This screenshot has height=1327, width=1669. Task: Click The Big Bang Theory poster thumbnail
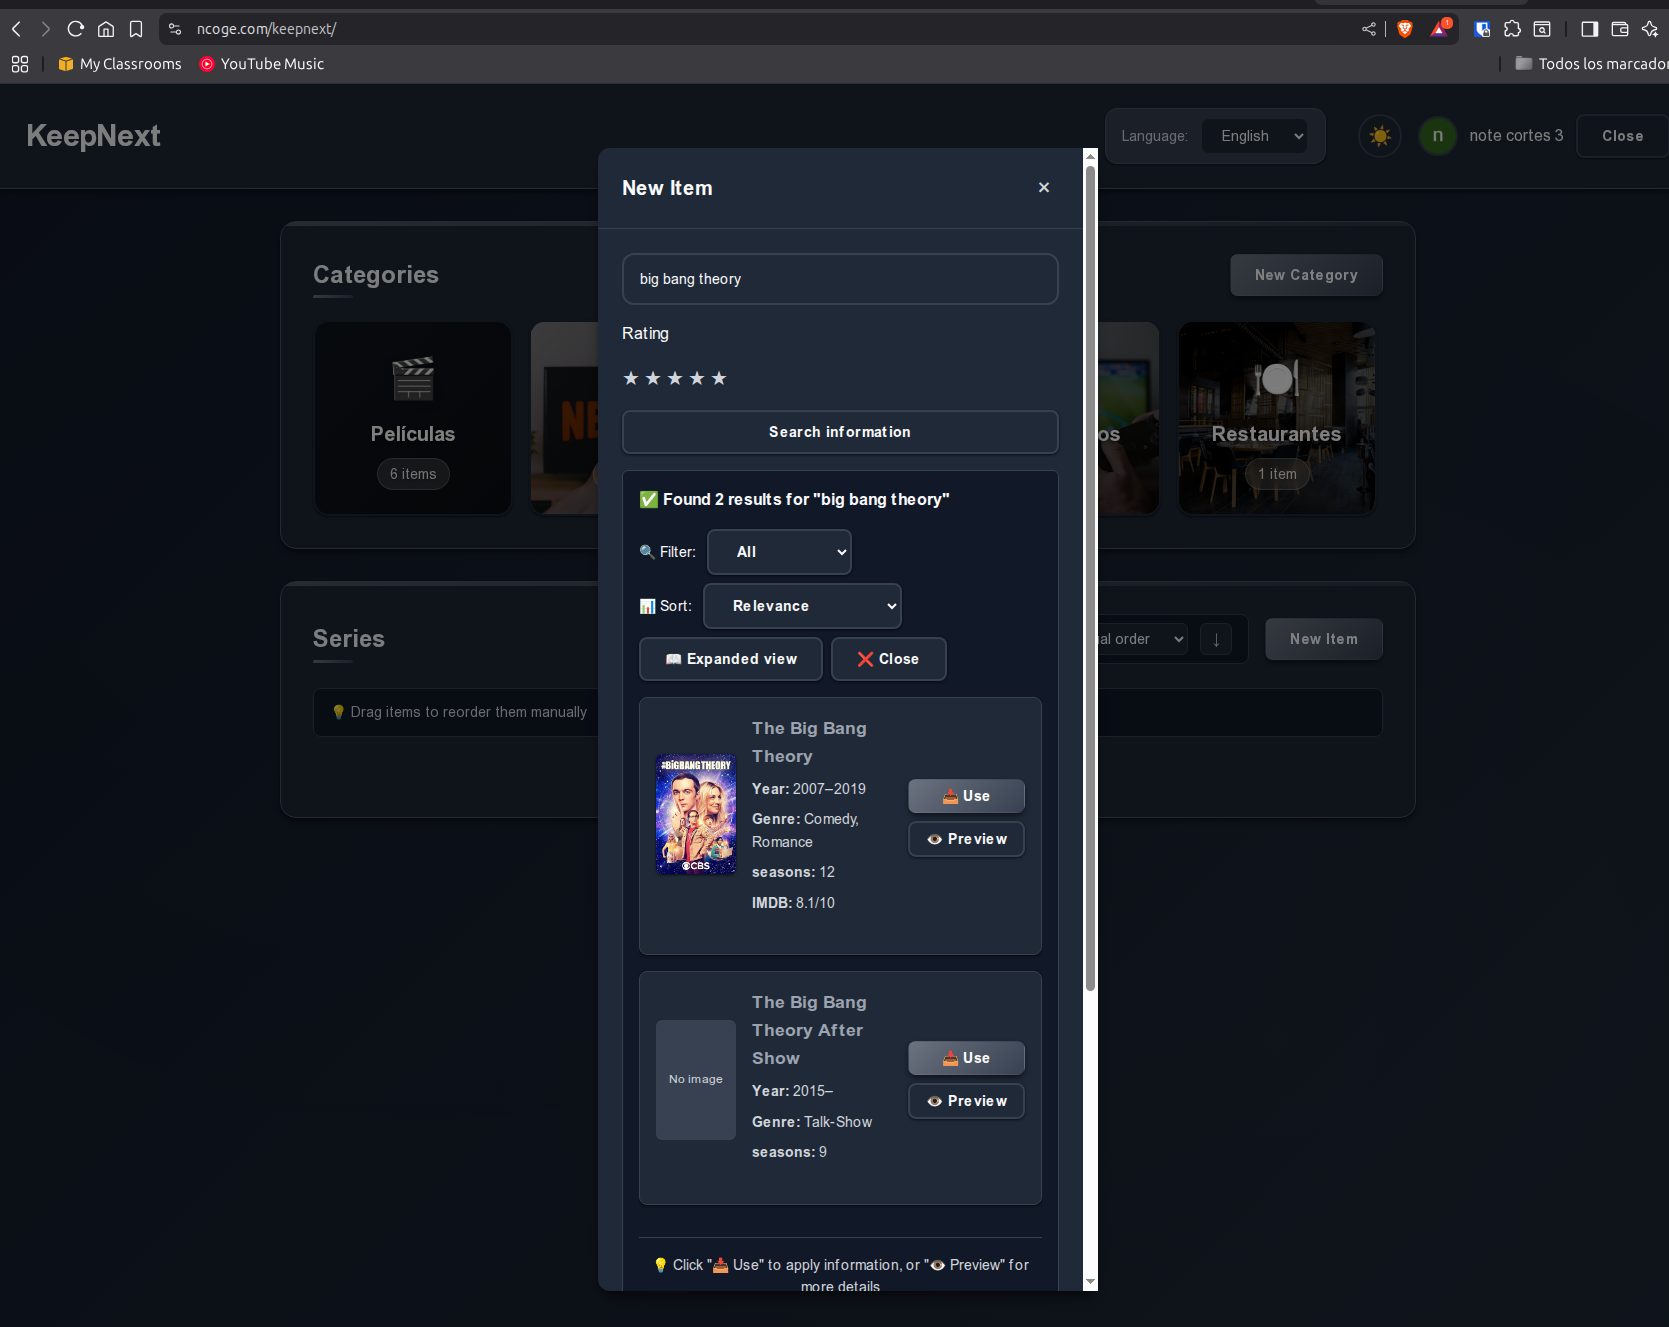click(x=696, y=814)
